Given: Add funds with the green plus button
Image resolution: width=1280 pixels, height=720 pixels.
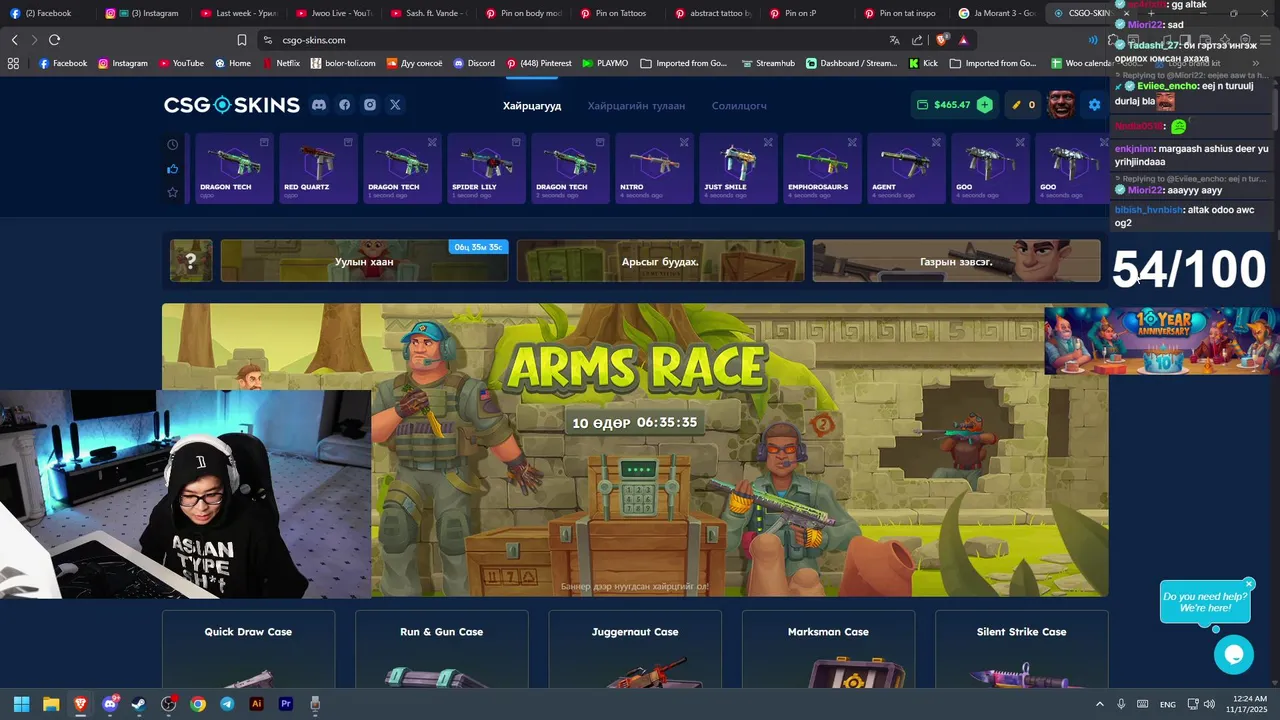Looking at the screenshot, I should coord(985,105).
